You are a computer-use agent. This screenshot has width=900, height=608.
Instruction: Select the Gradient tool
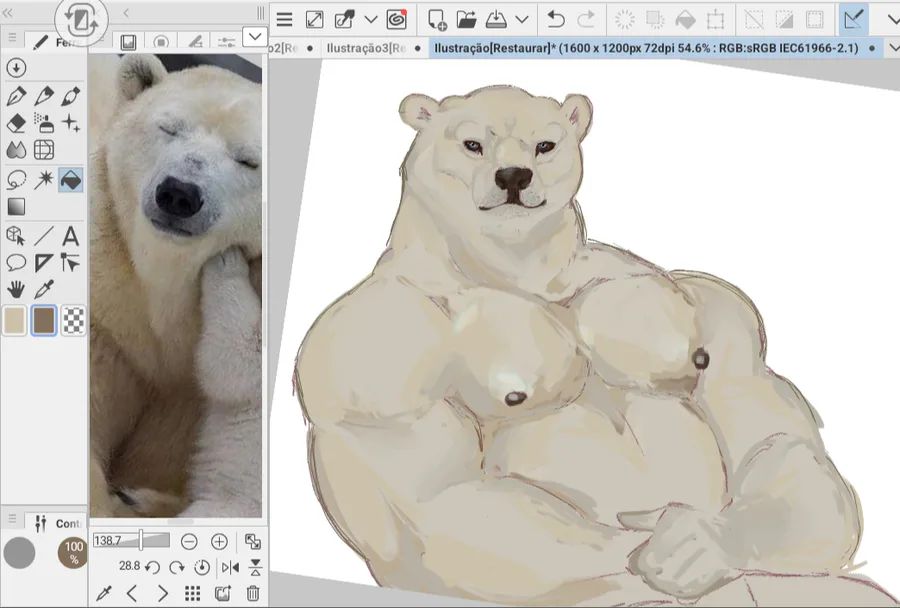pyautogui.click(x=16, y=207)
